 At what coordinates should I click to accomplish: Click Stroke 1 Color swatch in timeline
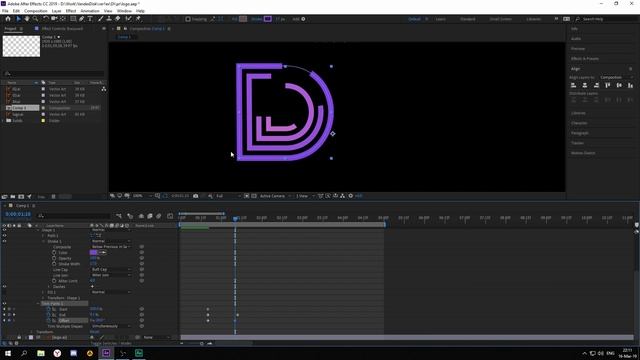pyautogui.click(x=93, y=253)
